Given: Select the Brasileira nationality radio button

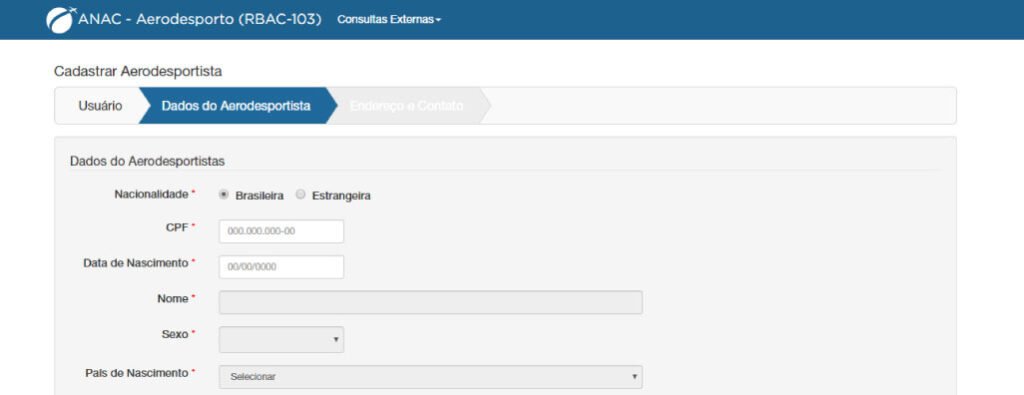Looking at the screenshot, I should pos(224,195).
